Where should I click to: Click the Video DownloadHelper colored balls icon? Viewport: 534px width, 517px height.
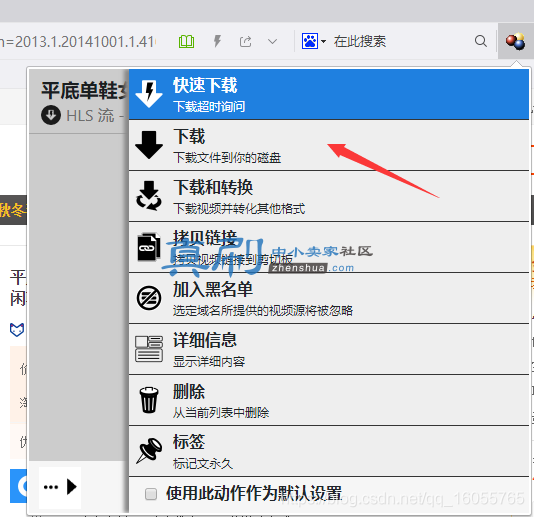click(515, 41)
